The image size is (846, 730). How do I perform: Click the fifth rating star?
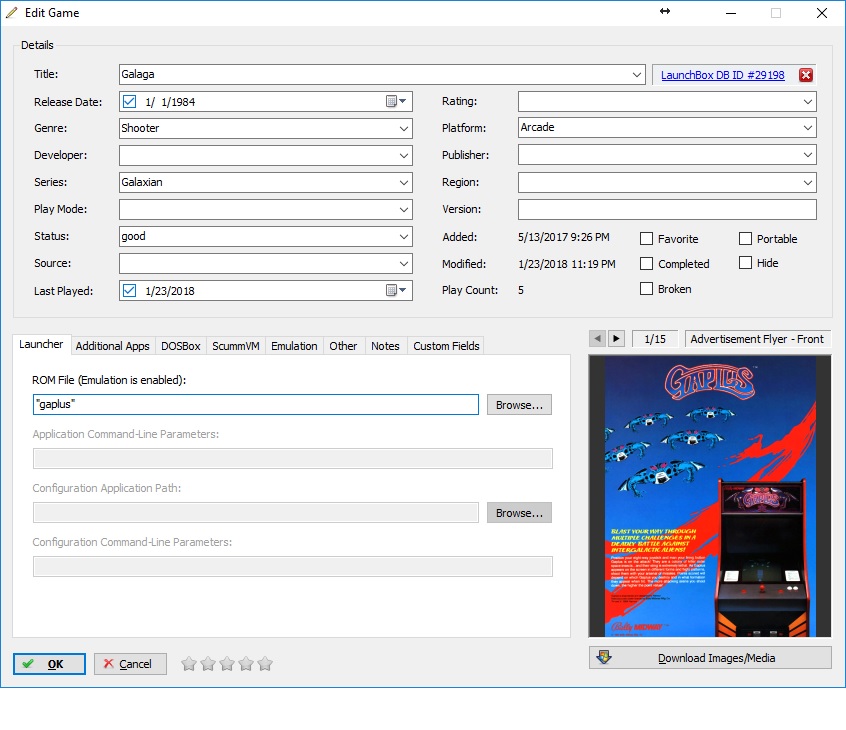(265, 664)
